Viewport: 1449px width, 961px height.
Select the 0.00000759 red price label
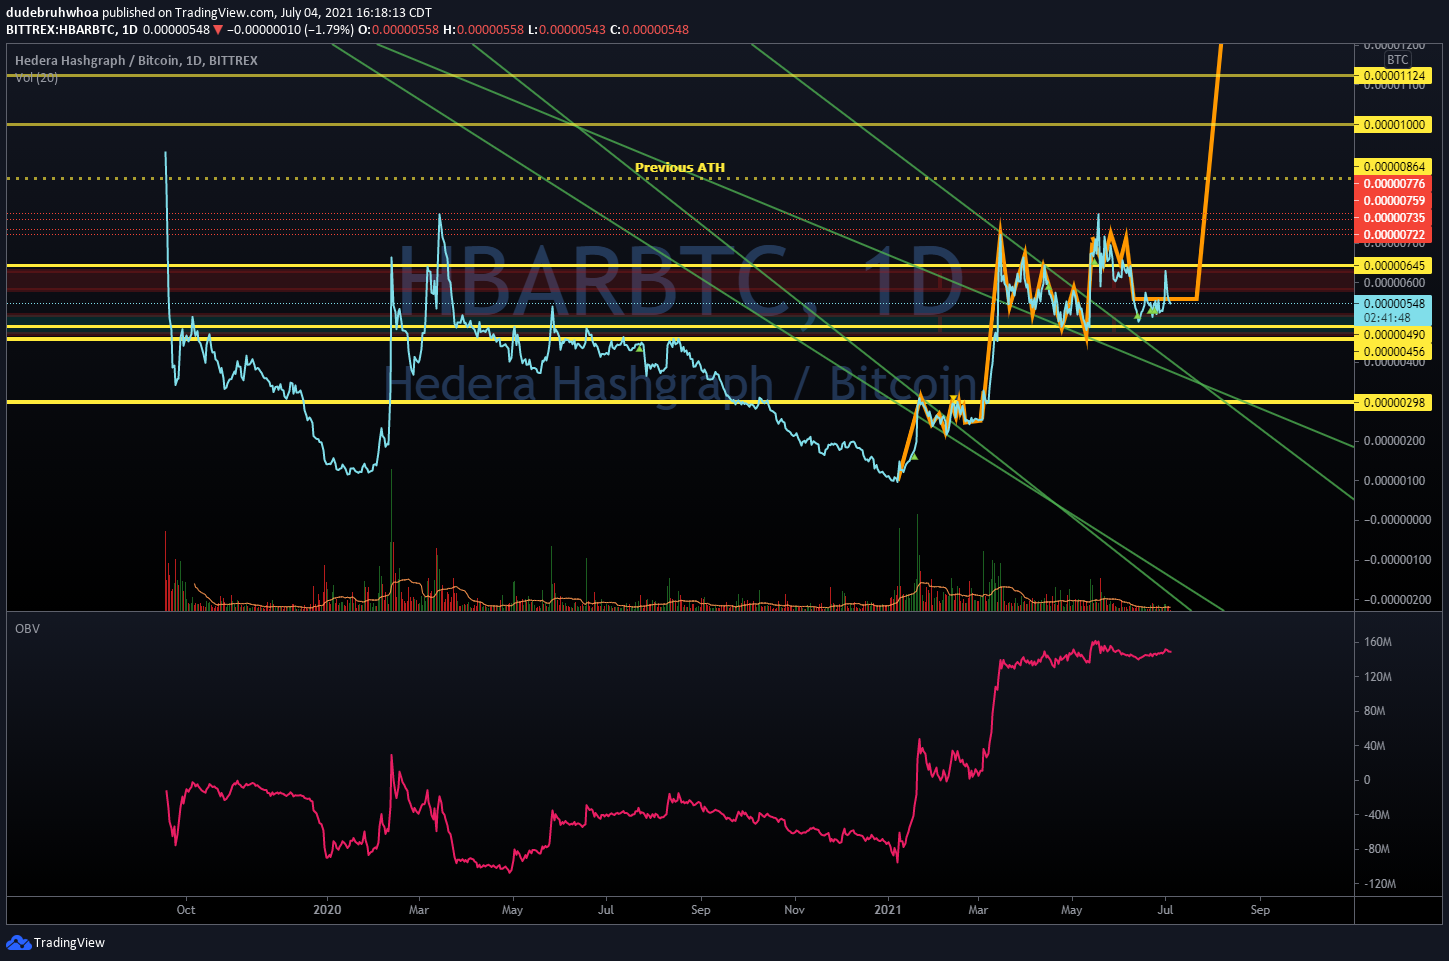[x=1393, y=201]
